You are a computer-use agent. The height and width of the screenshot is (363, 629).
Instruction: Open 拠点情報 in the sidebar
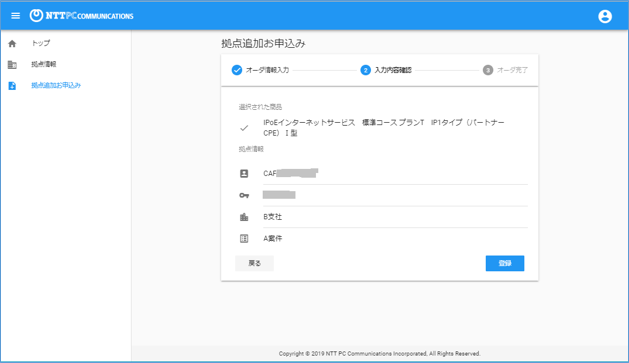coord(44,64)
